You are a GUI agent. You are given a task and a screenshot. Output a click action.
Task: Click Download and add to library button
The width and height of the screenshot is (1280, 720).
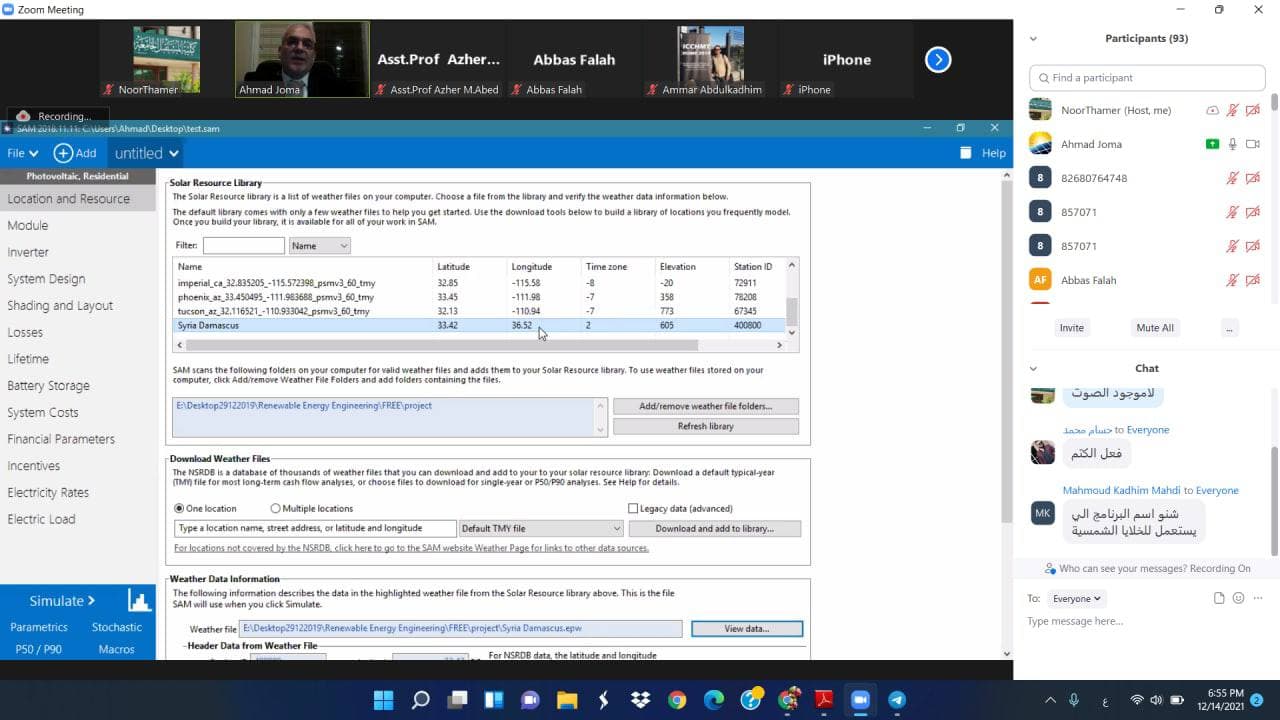(714, 528)
